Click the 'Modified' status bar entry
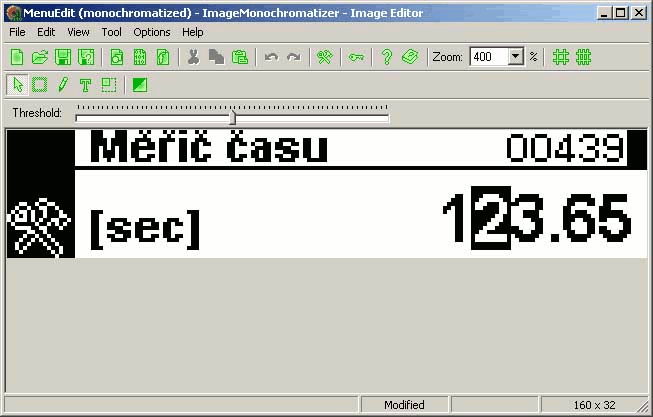The image size is (653, 417). click(x=404, y=405)
